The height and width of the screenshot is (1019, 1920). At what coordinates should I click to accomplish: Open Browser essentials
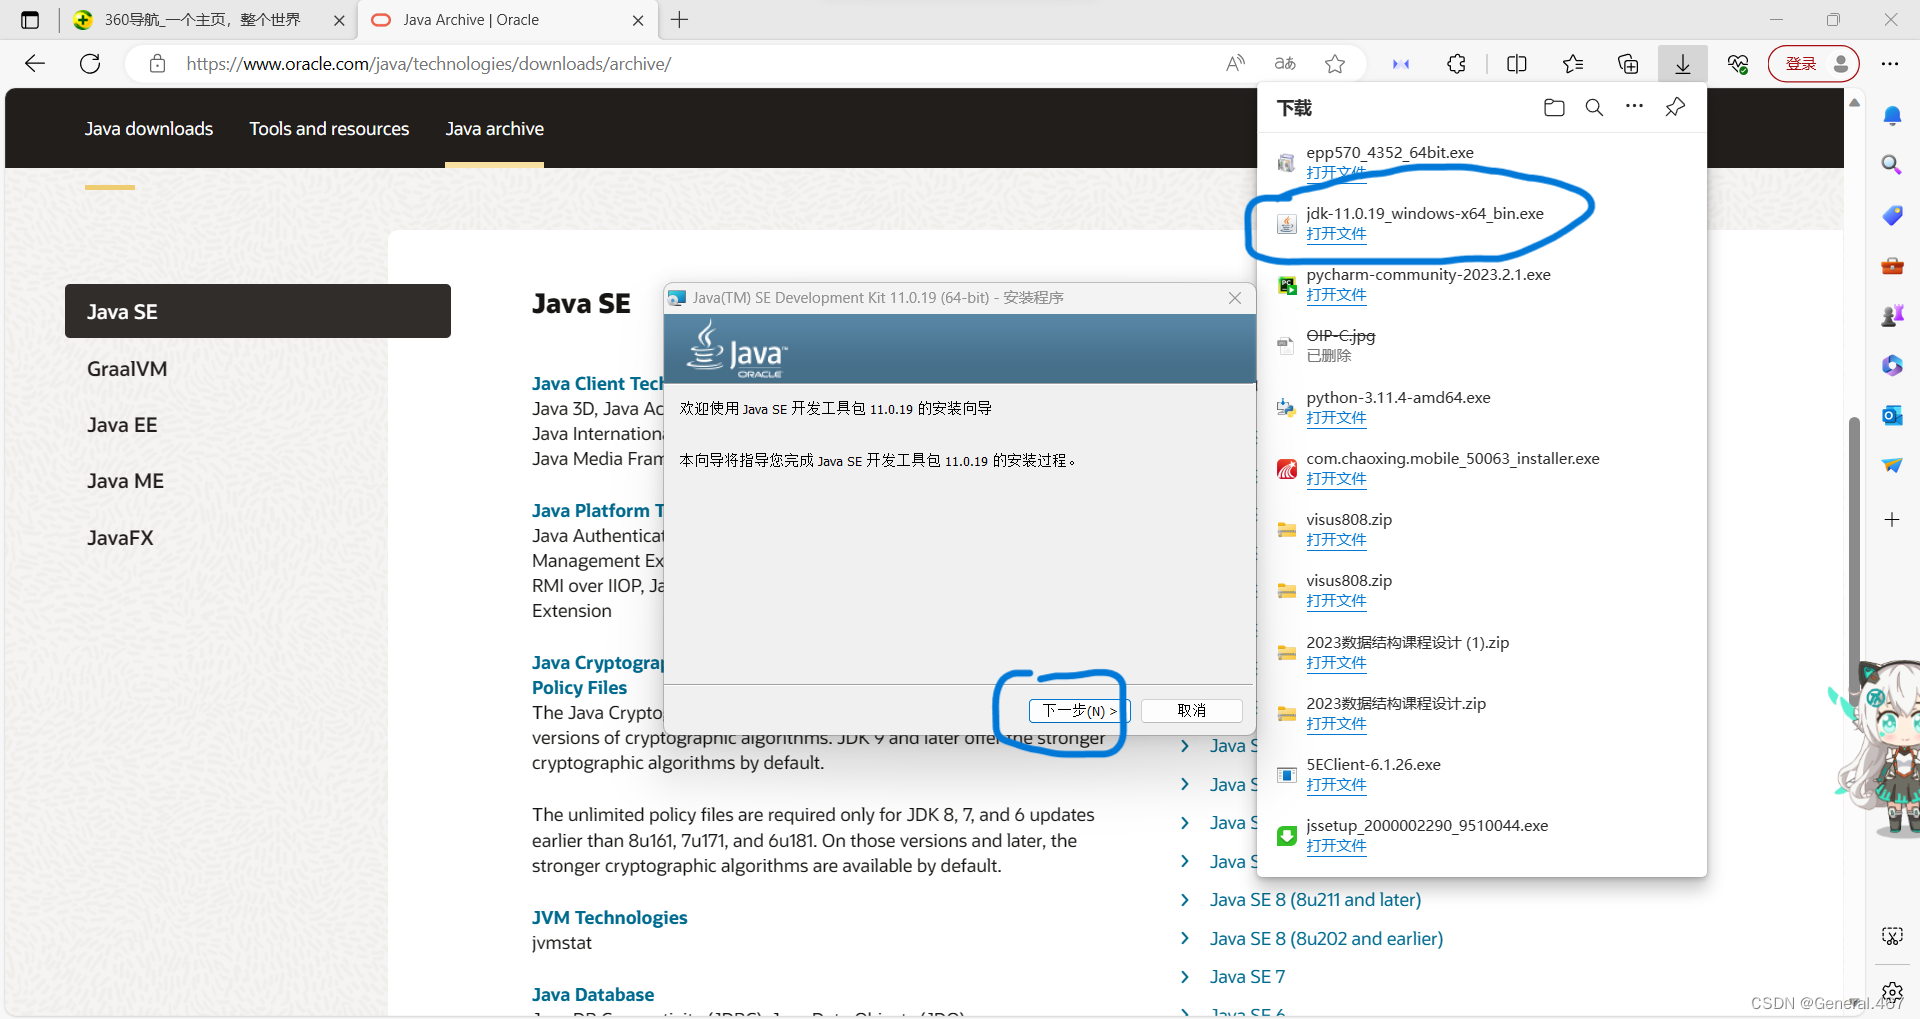point(1737,63)
